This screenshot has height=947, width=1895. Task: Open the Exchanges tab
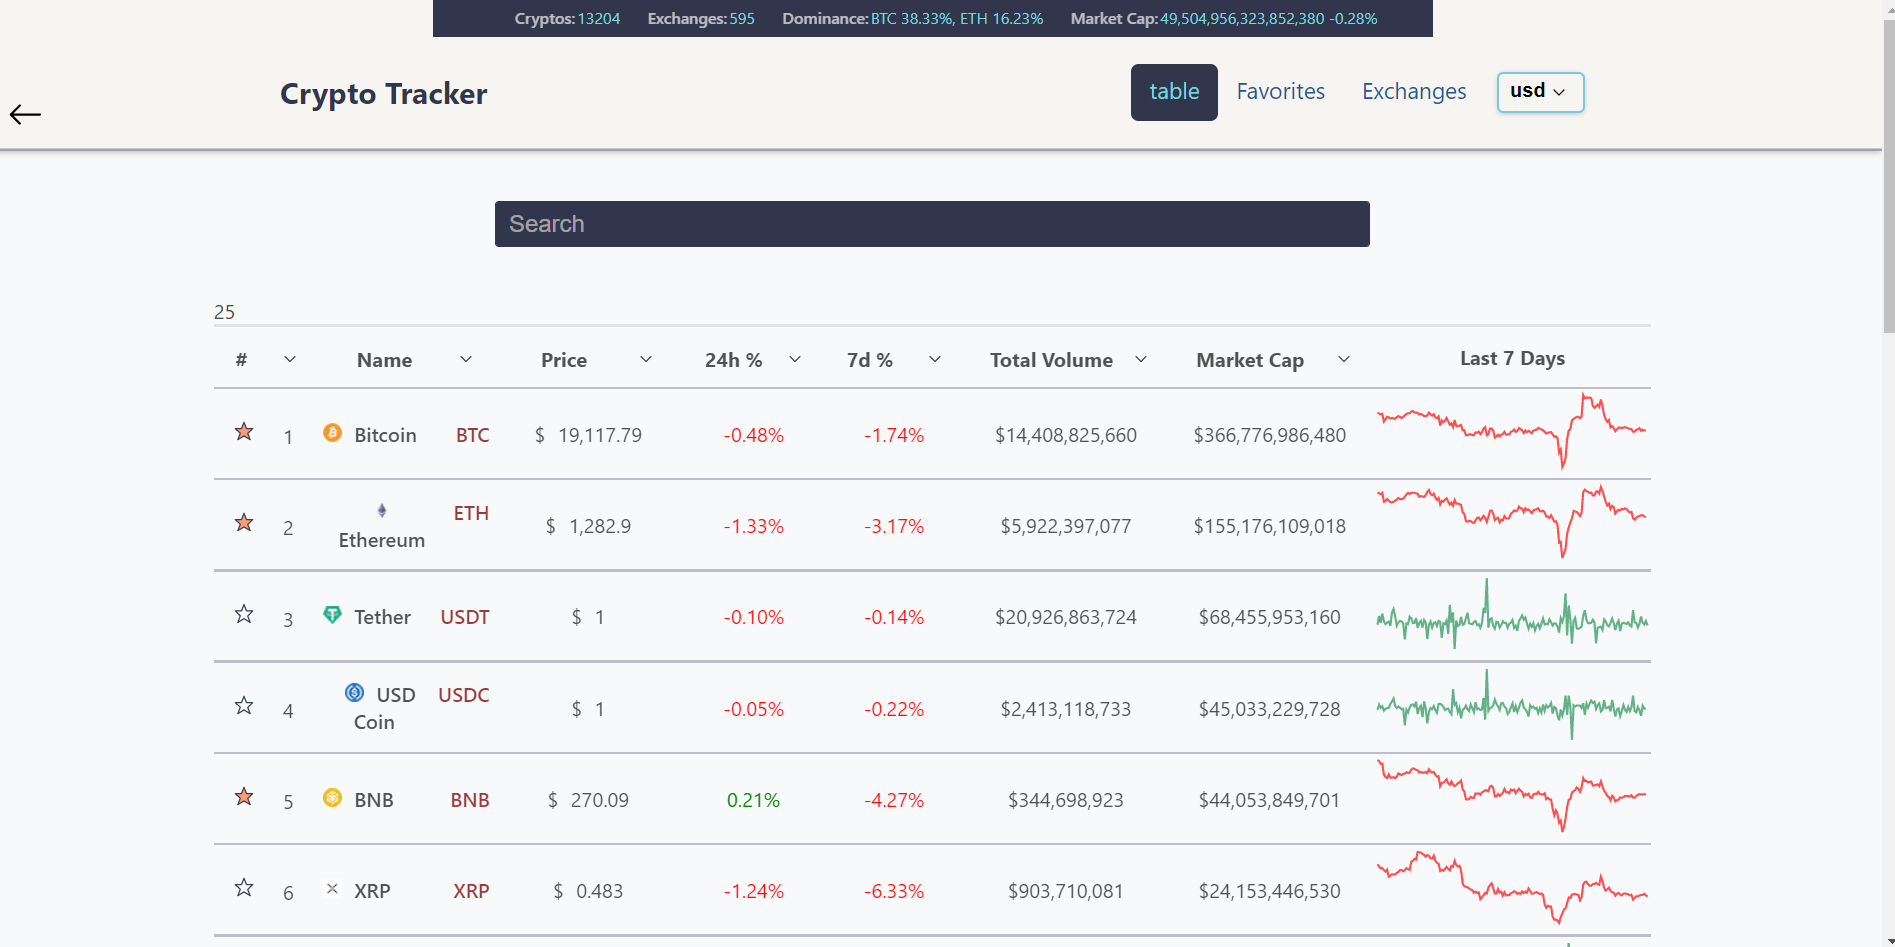1414,92
